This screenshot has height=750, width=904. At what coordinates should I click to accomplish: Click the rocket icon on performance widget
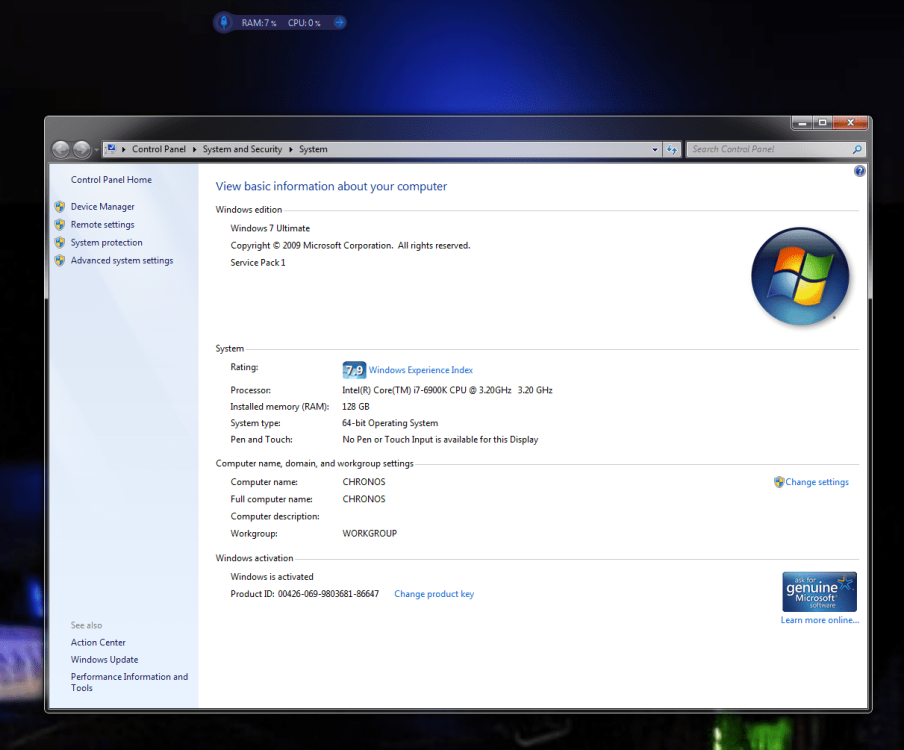226,22
